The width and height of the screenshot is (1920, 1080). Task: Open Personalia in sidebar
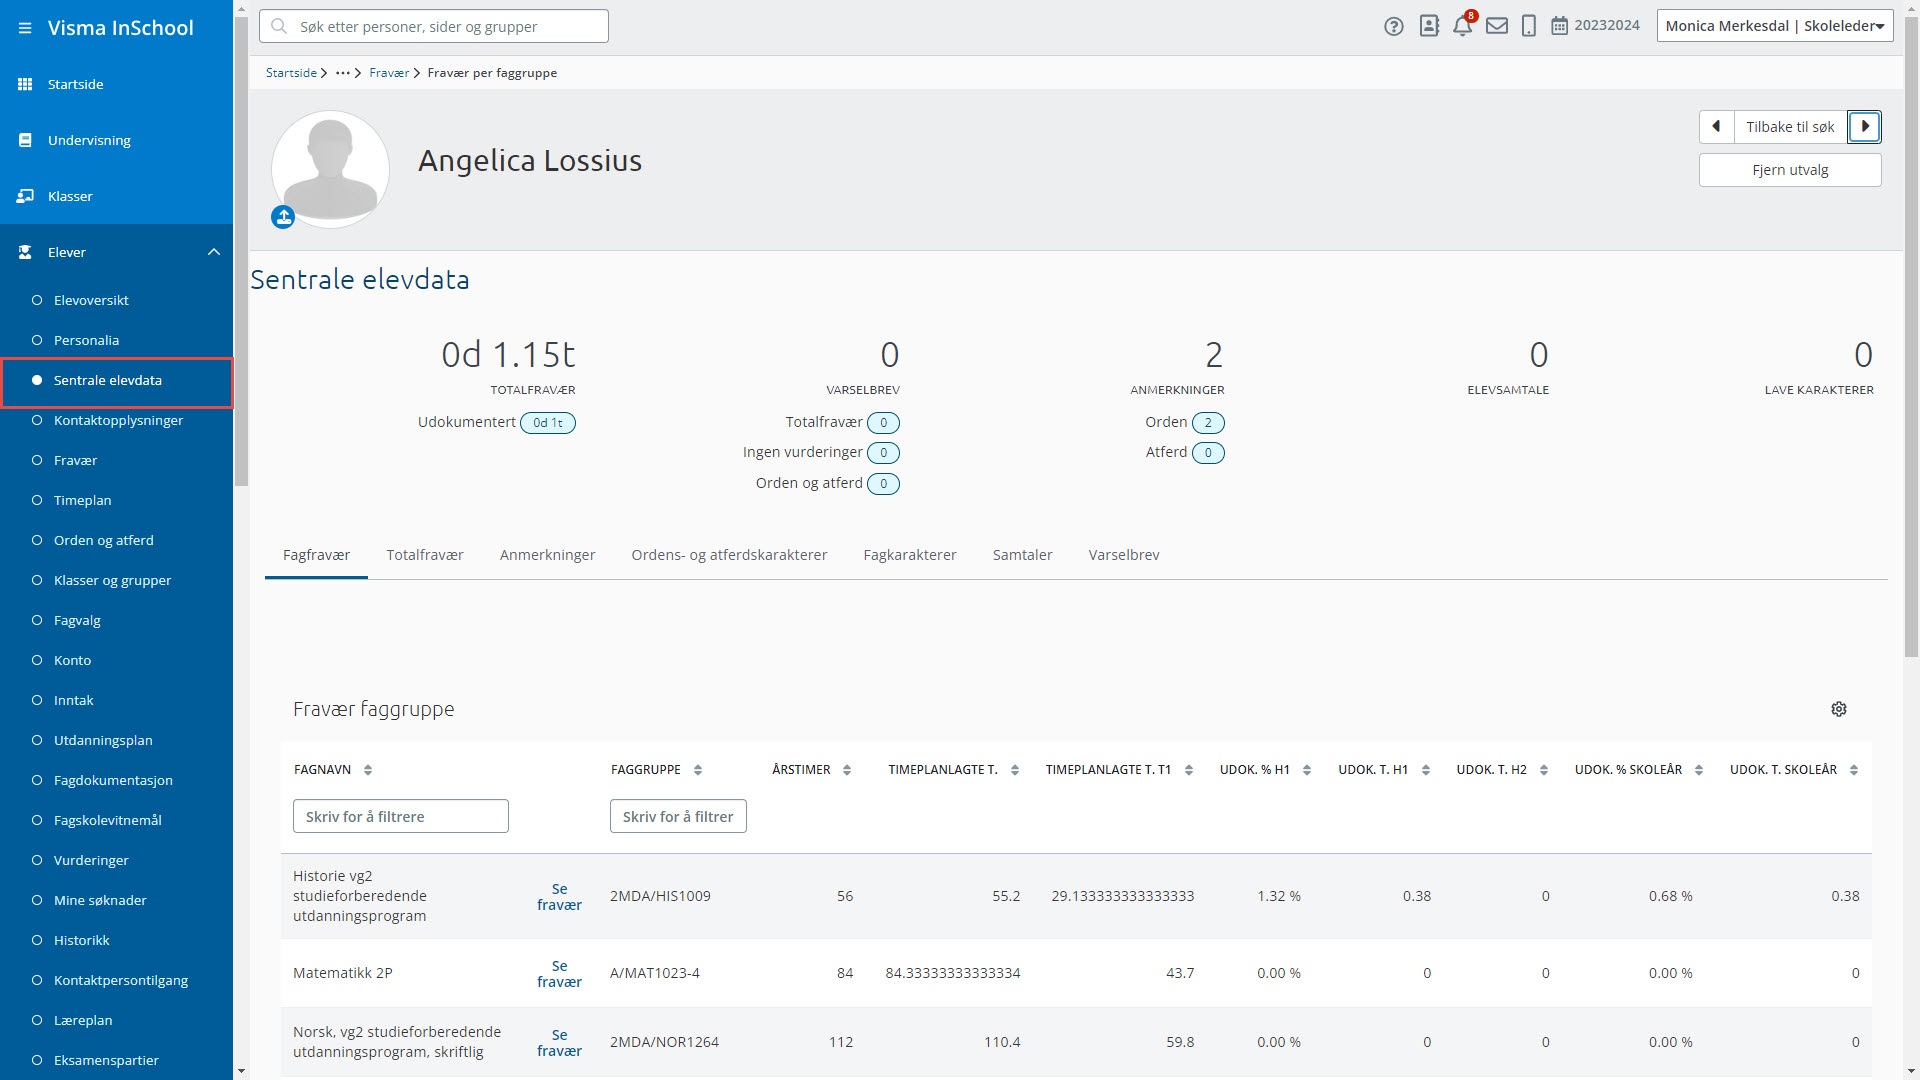(86, 340)
